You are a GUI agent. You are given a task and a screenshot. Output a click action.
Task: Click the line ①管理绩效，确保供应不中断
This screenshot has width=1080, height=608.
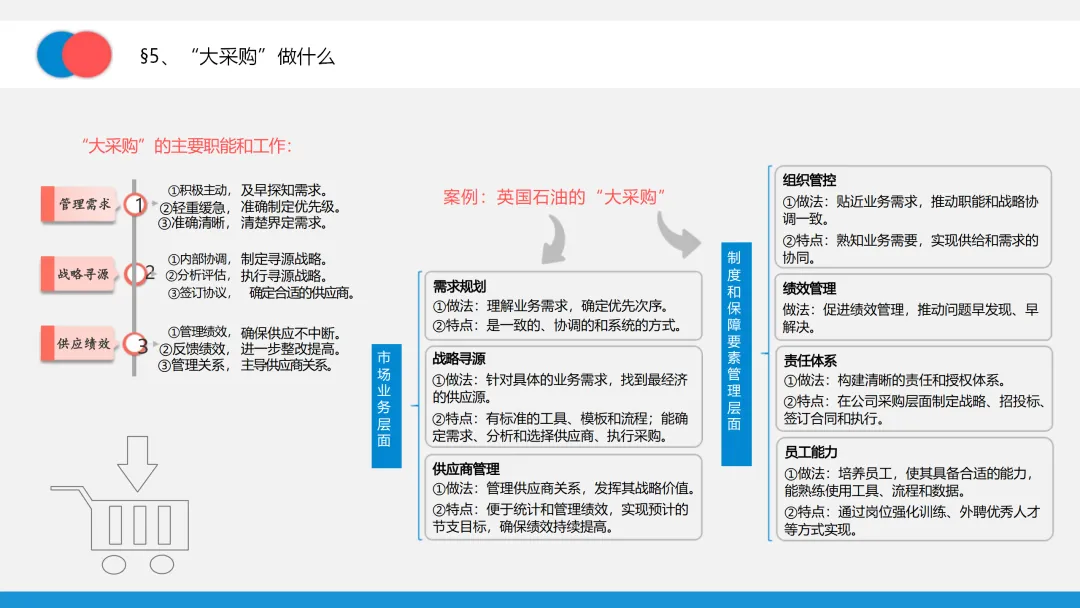(x=254, y=333)
